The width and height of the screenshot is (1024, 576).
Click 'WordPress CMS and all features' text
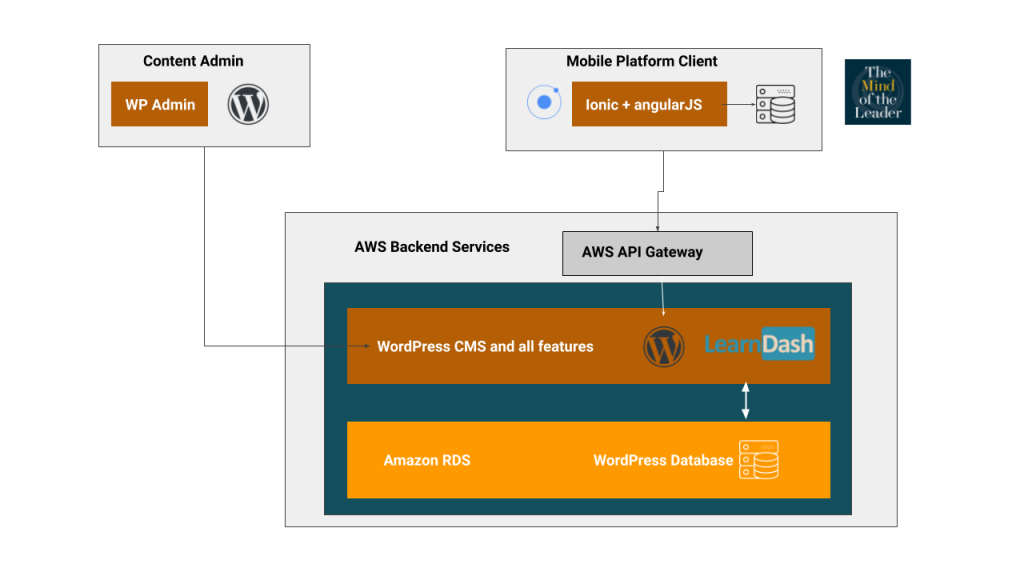[x=485, y=347]
